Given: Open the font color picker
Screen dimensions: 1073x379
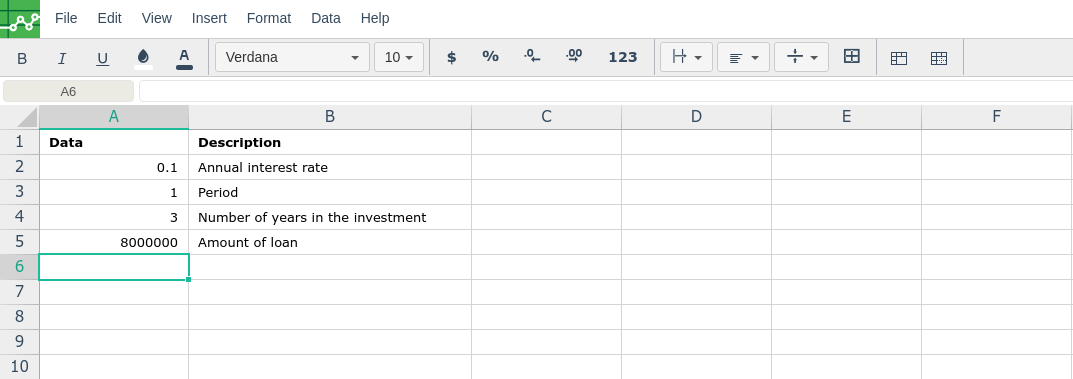Looking at the screenshot, I should point(184,58).
